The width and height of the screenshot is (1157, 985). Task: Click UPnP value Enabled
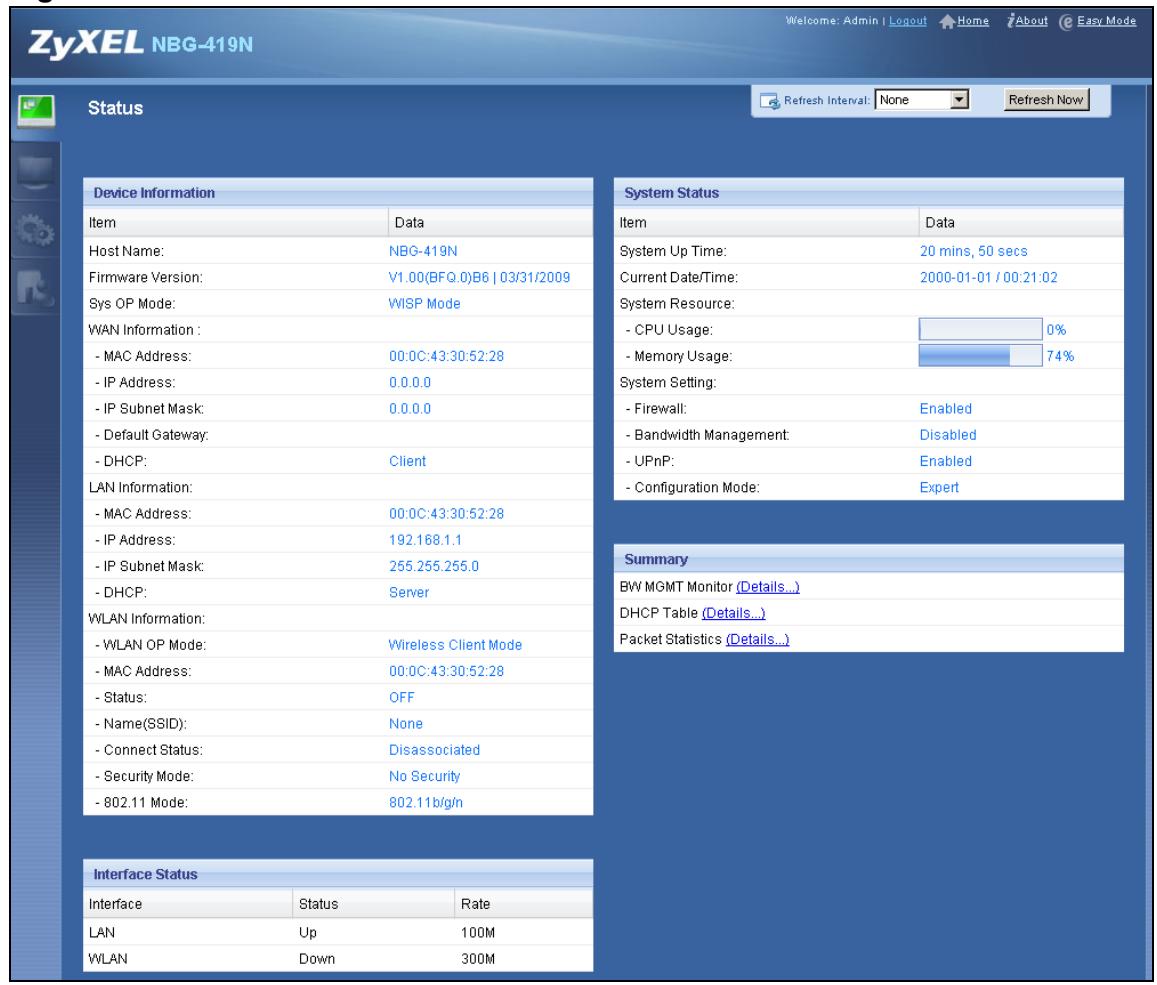click(x=945, y=461)
